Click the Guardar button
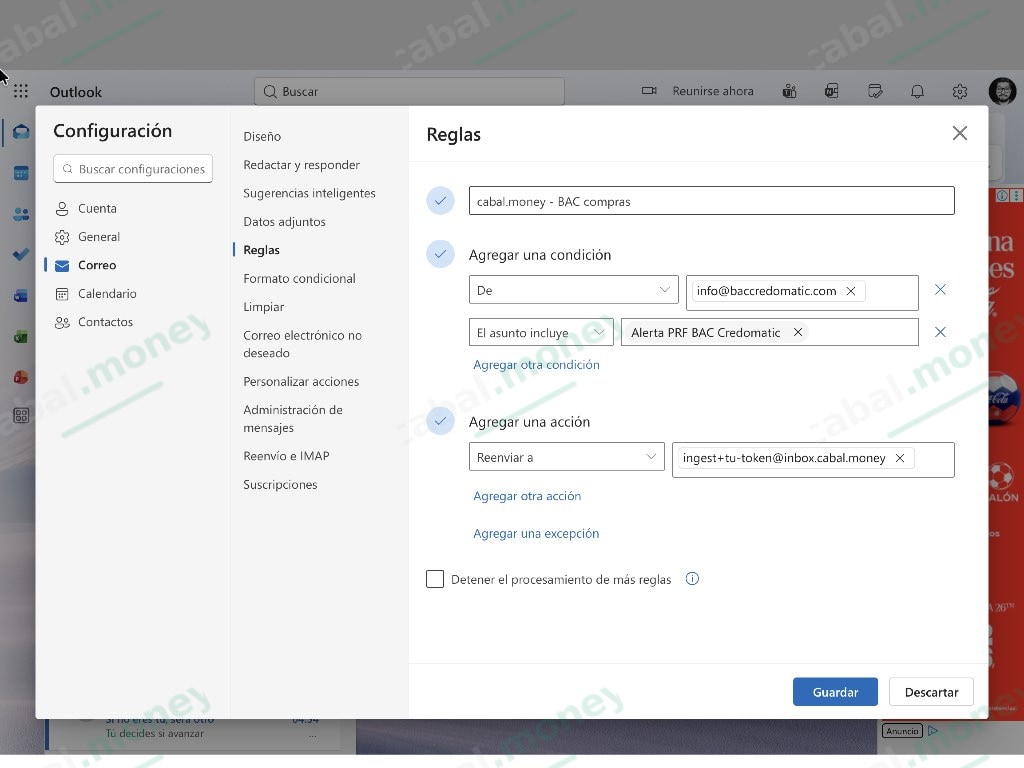 (x=835, y=691)
